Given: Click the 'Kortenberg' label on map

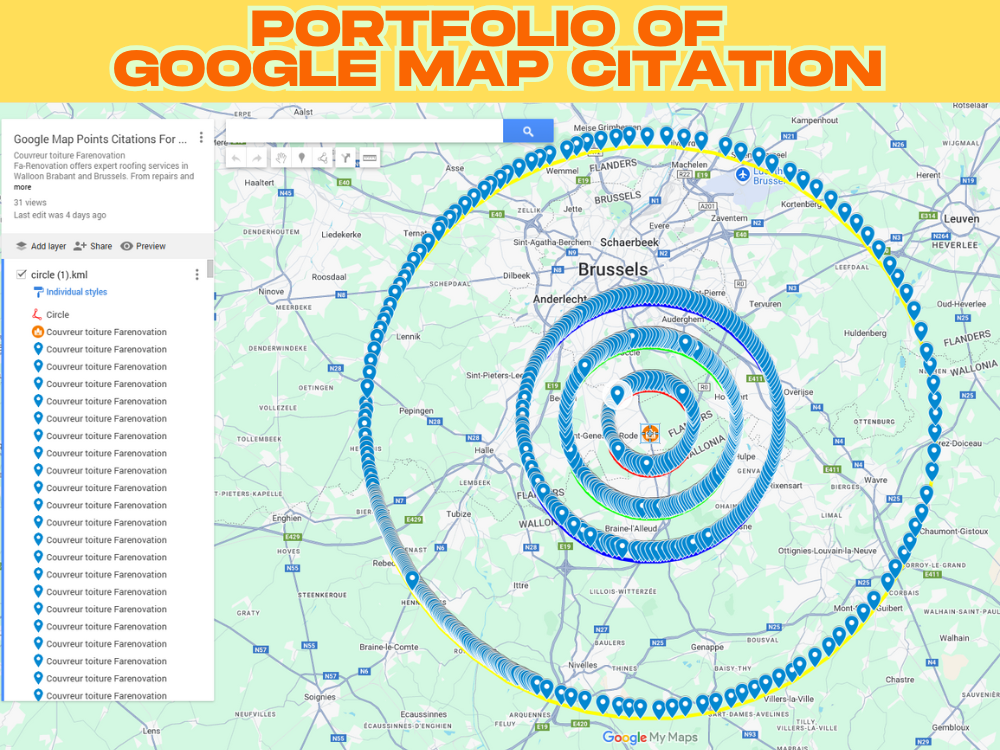Looking at the screenshot, I should [x=801, y=204].
